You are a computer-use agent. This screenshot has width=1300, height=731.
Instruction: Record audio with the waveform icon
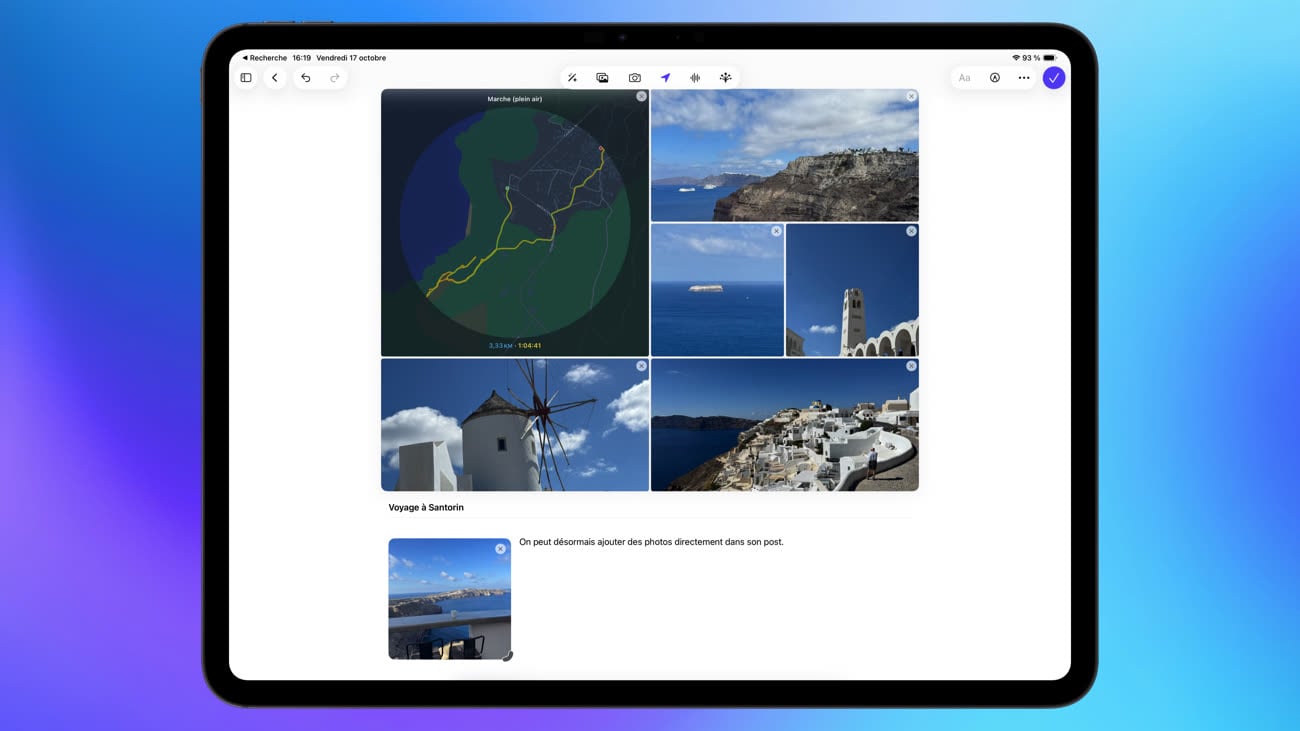[695, 78]
